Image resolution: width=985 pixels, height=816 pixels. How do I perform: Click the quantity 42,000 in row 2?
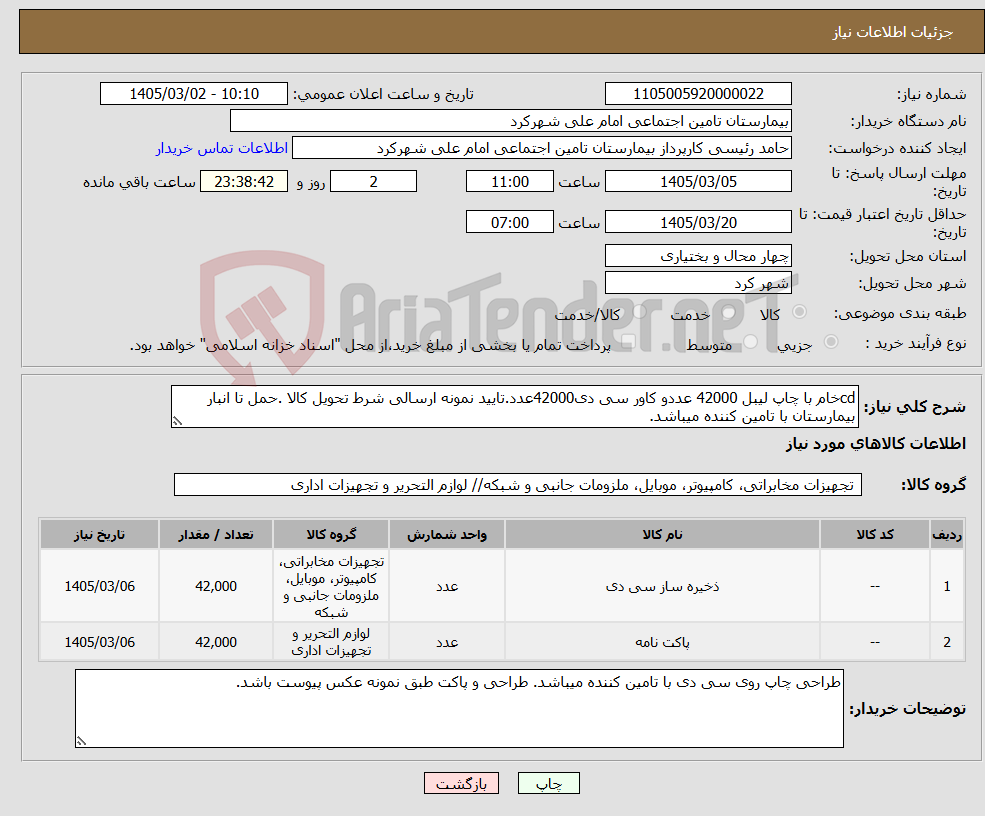pos(215,642)
